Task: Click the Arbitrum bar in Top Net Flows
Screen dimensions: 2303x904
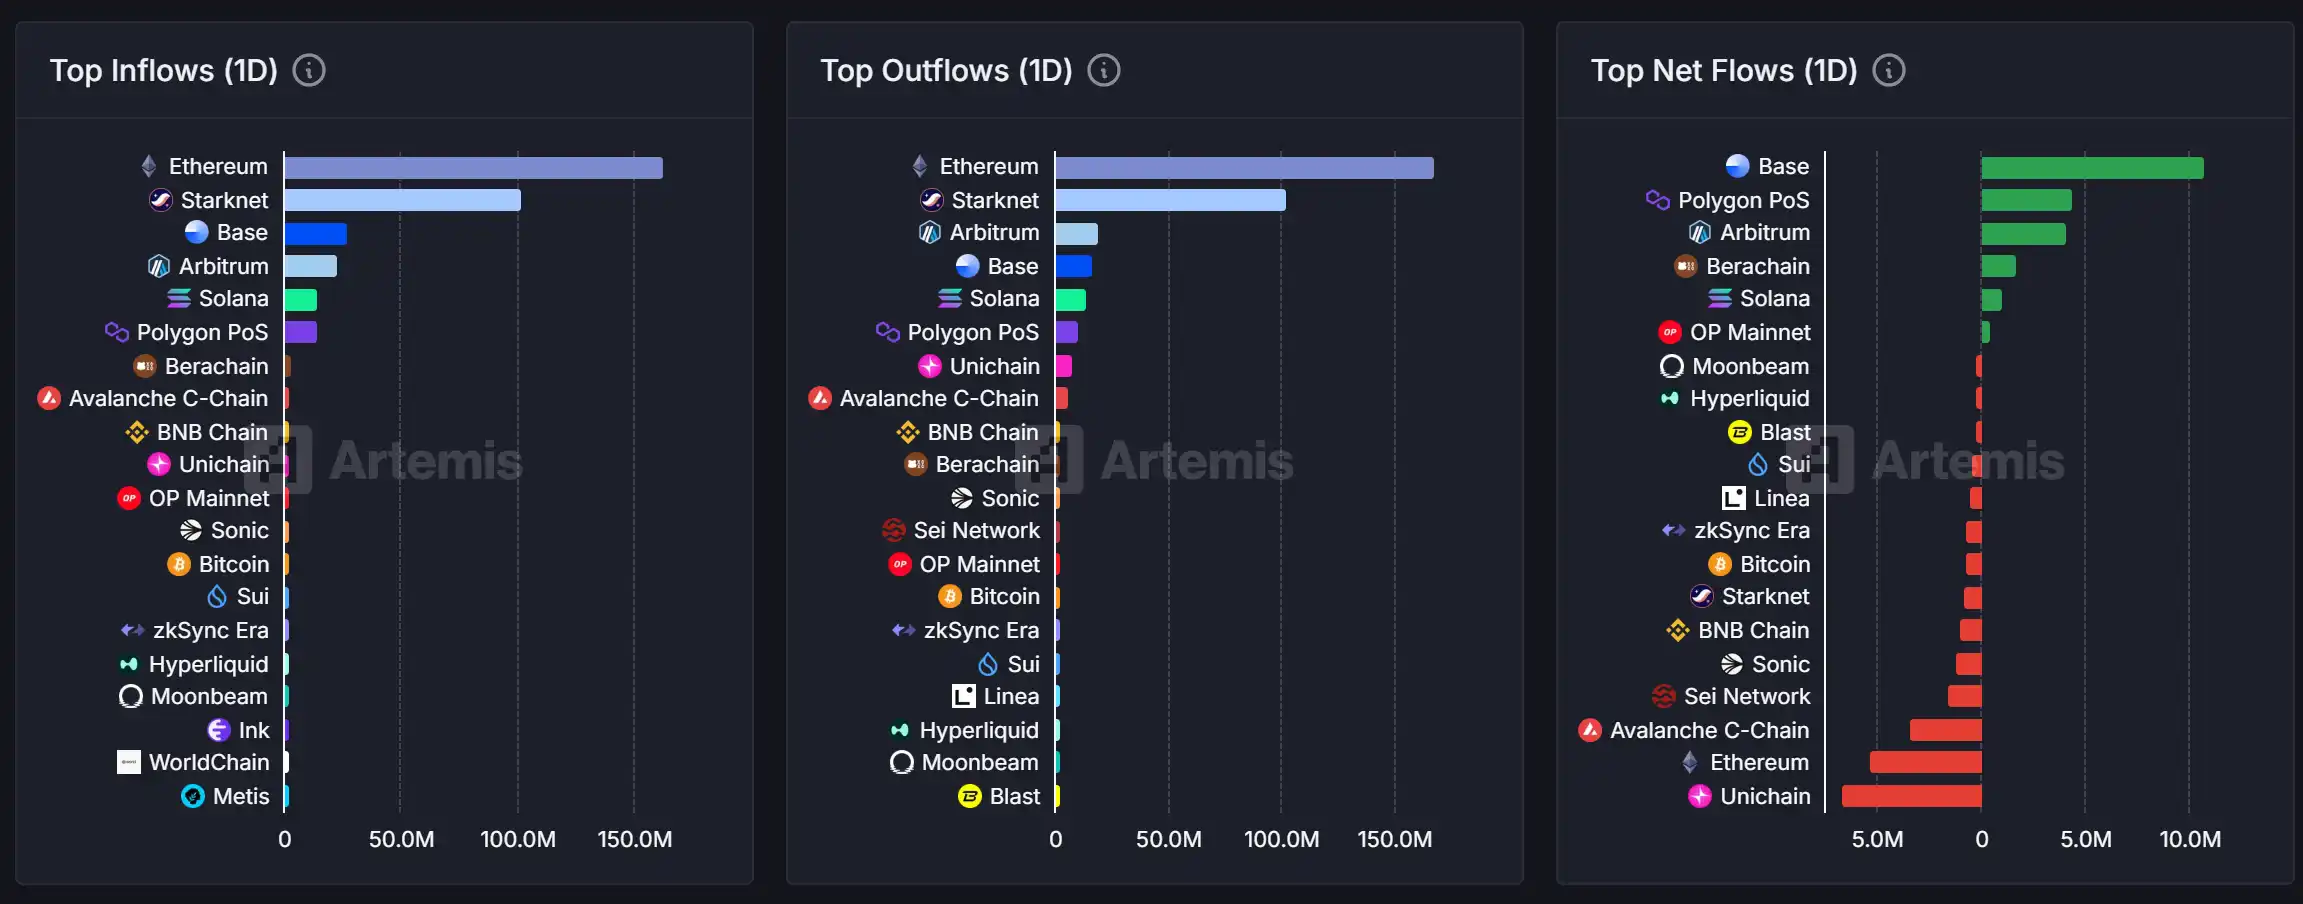Action: (x=2024, y=233)
